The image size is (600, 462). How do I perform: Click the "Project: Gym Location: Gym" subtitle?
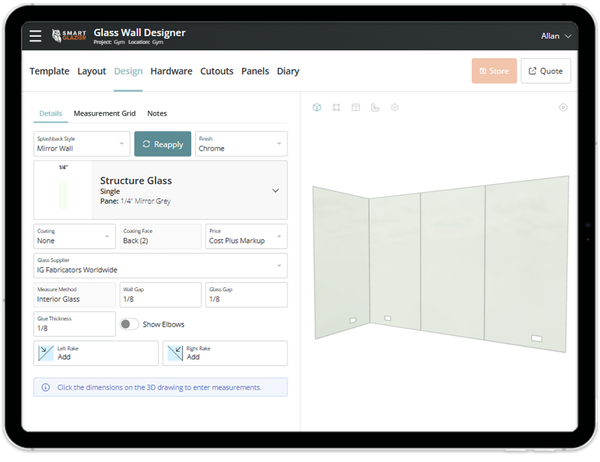[x=128, y=42]
